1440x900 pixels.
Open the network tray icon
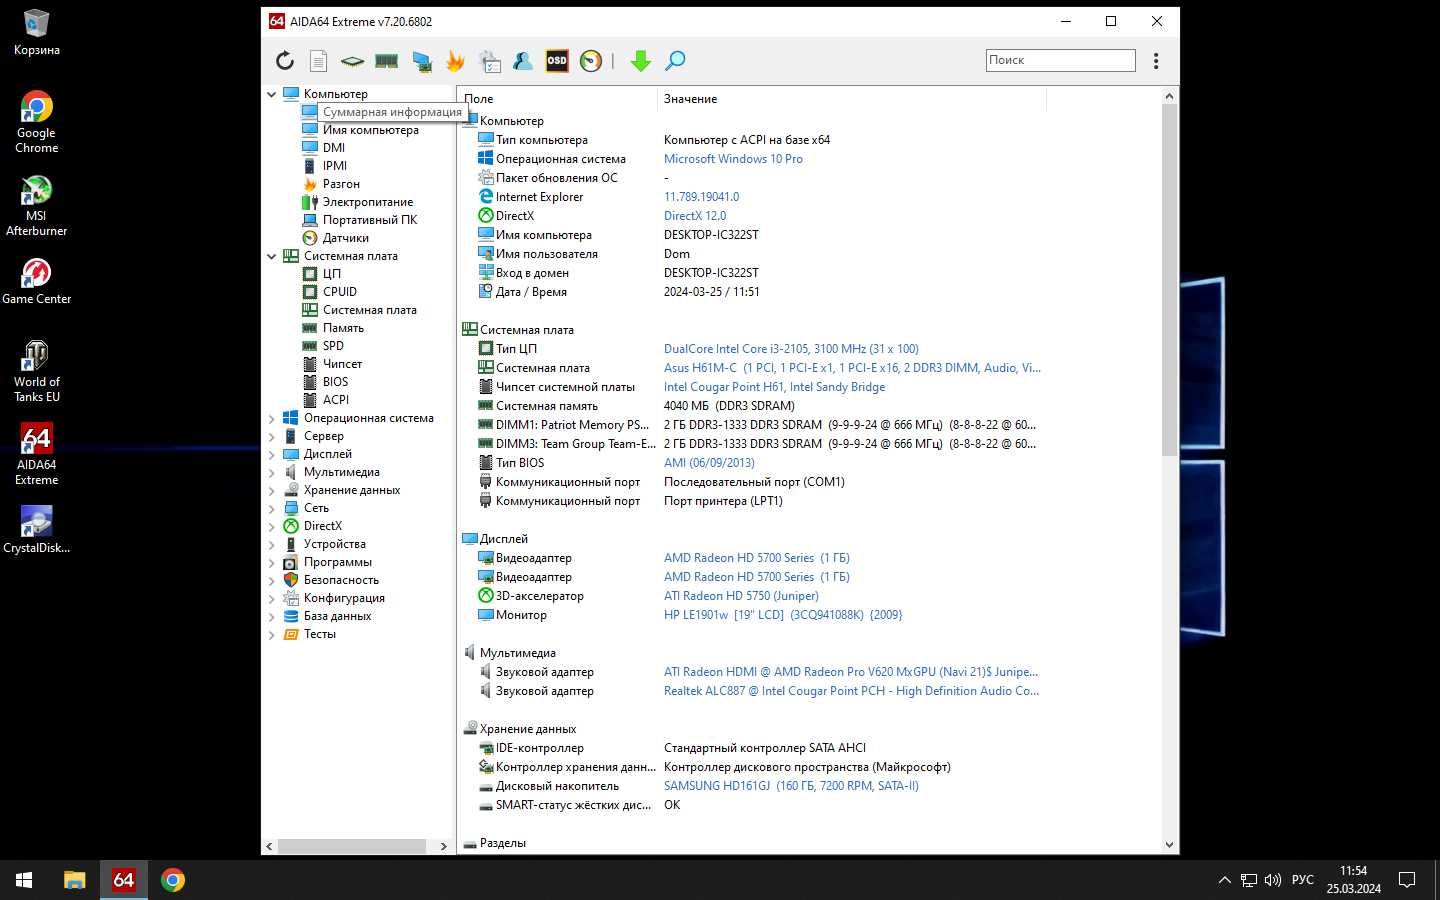[x=1249, y=880]
